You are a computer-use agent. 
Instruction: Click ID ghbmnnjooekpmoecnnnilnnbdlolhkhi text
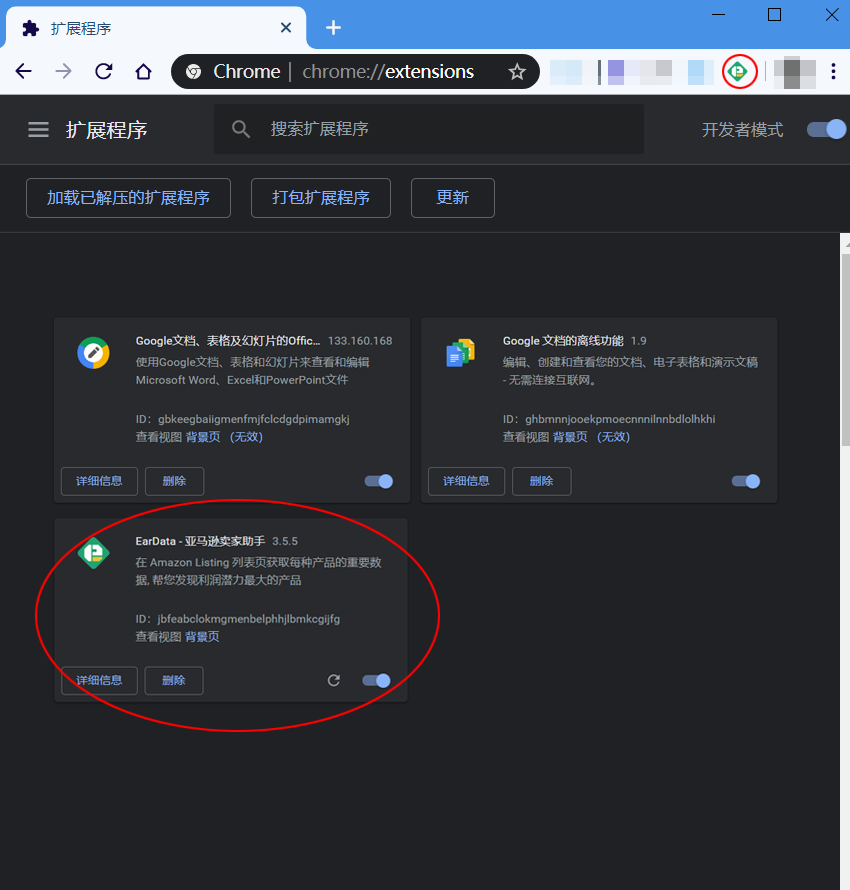point(609,419)
